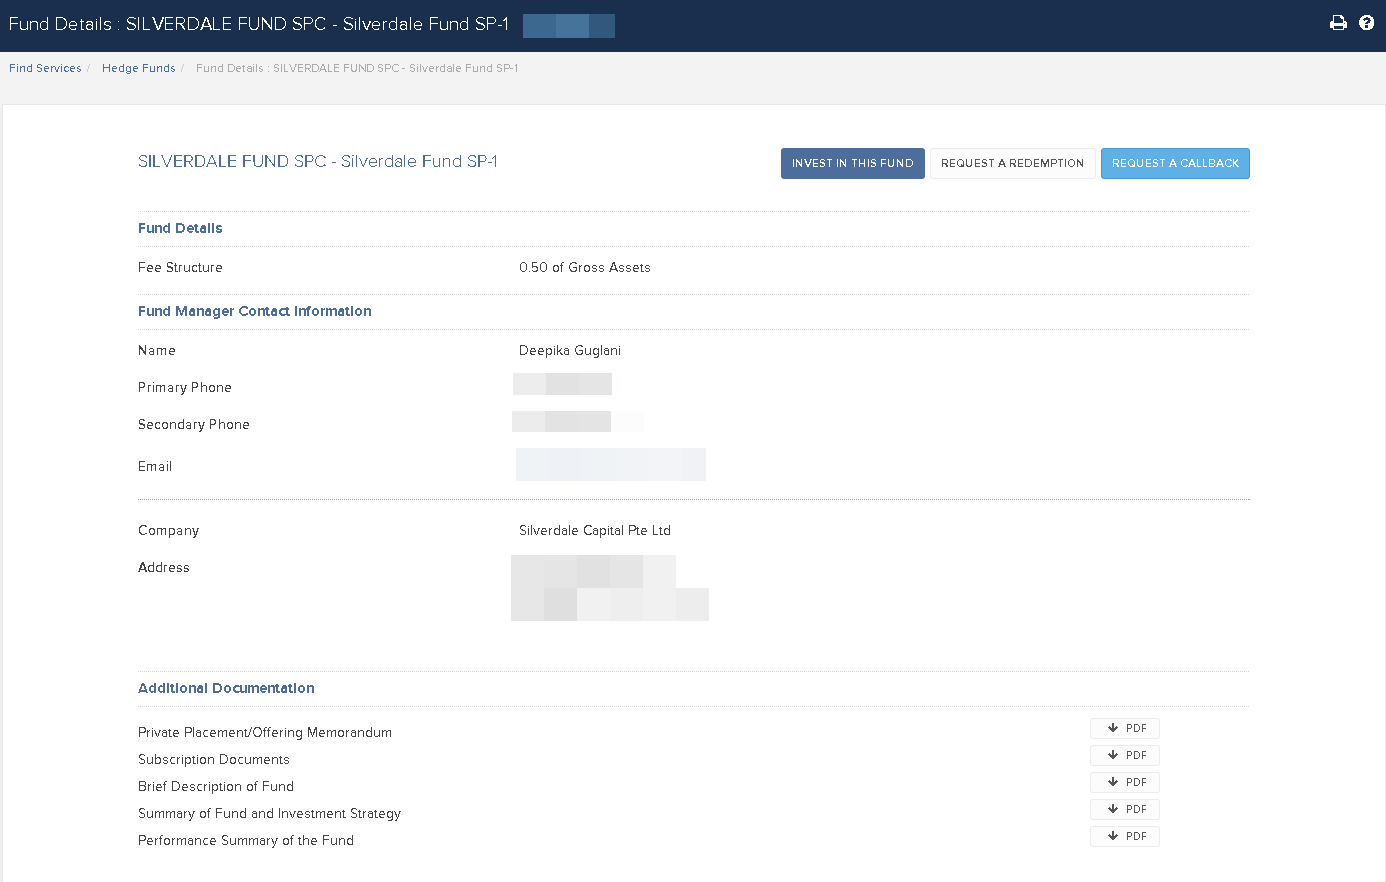
Task: Download Brief Description of Fund PDF
Action: tap(1125, 782)
